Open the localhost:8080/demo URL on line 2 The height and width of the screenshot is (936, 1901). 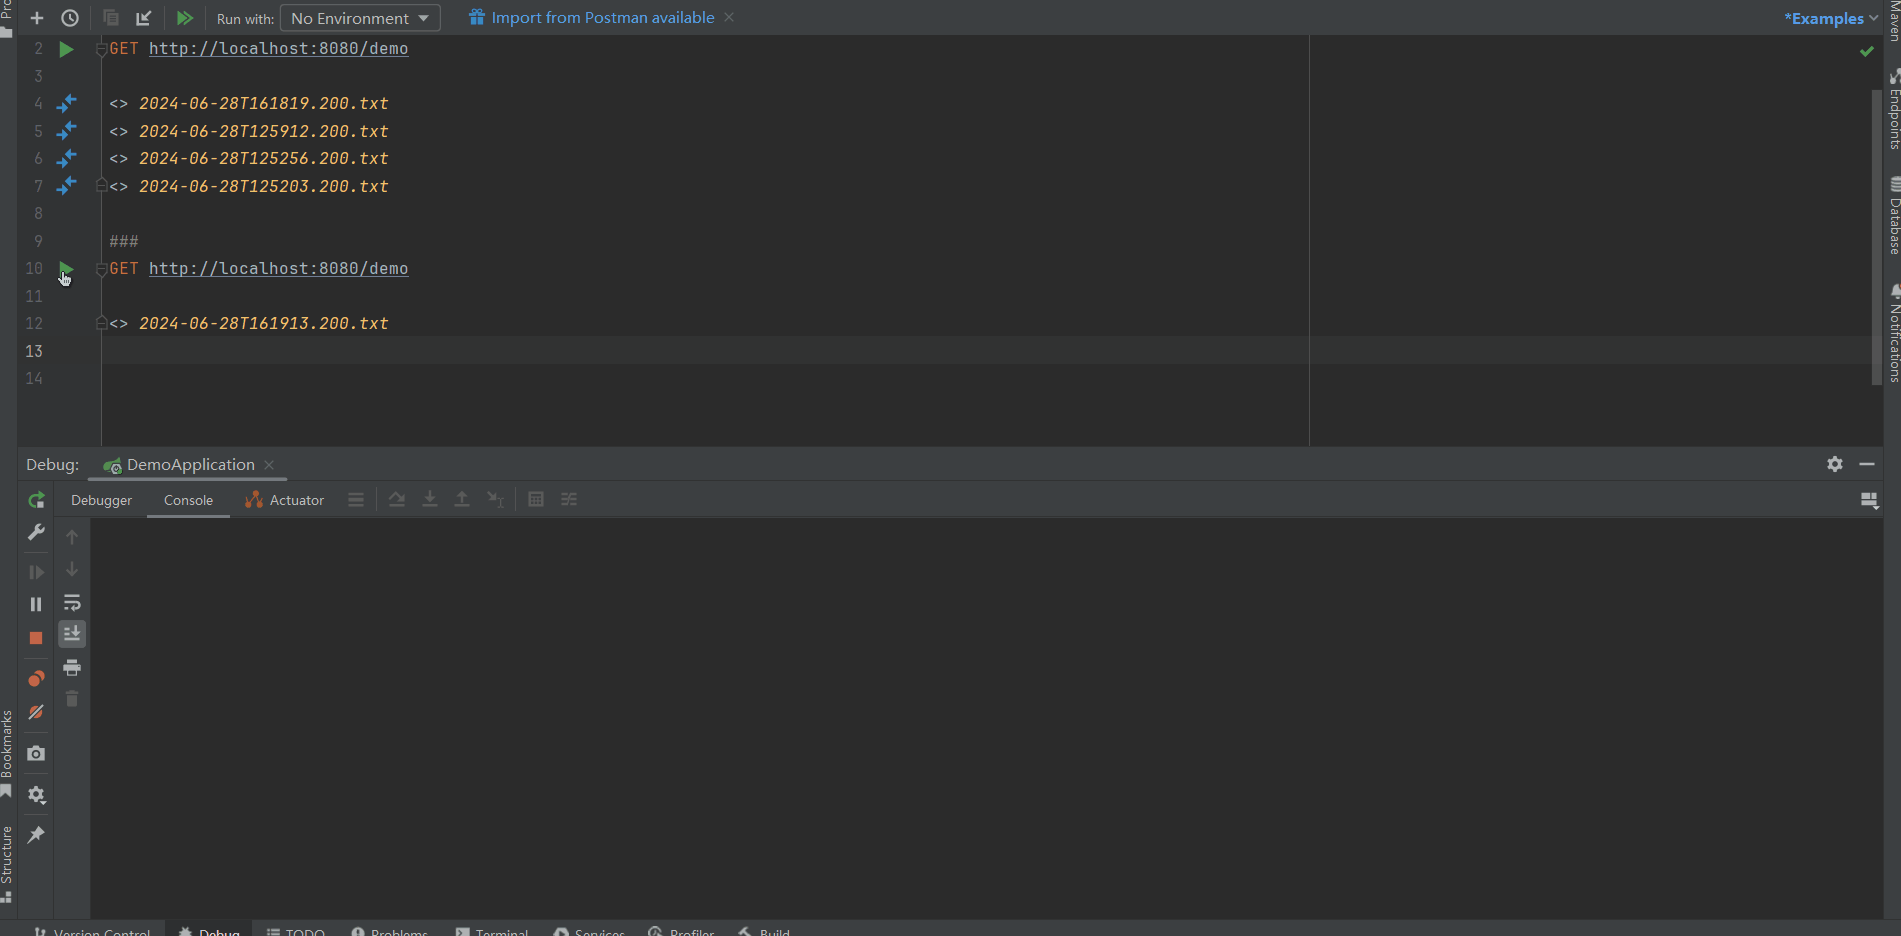point(278,48)
